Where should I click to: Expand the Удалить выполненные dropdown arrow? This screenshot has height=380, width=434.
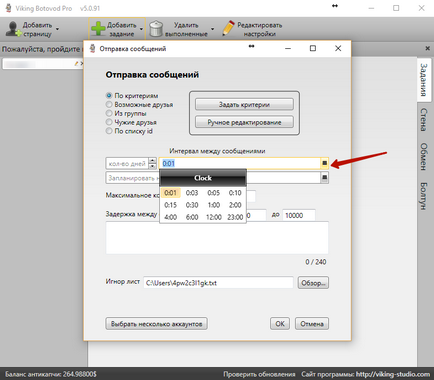213,29
